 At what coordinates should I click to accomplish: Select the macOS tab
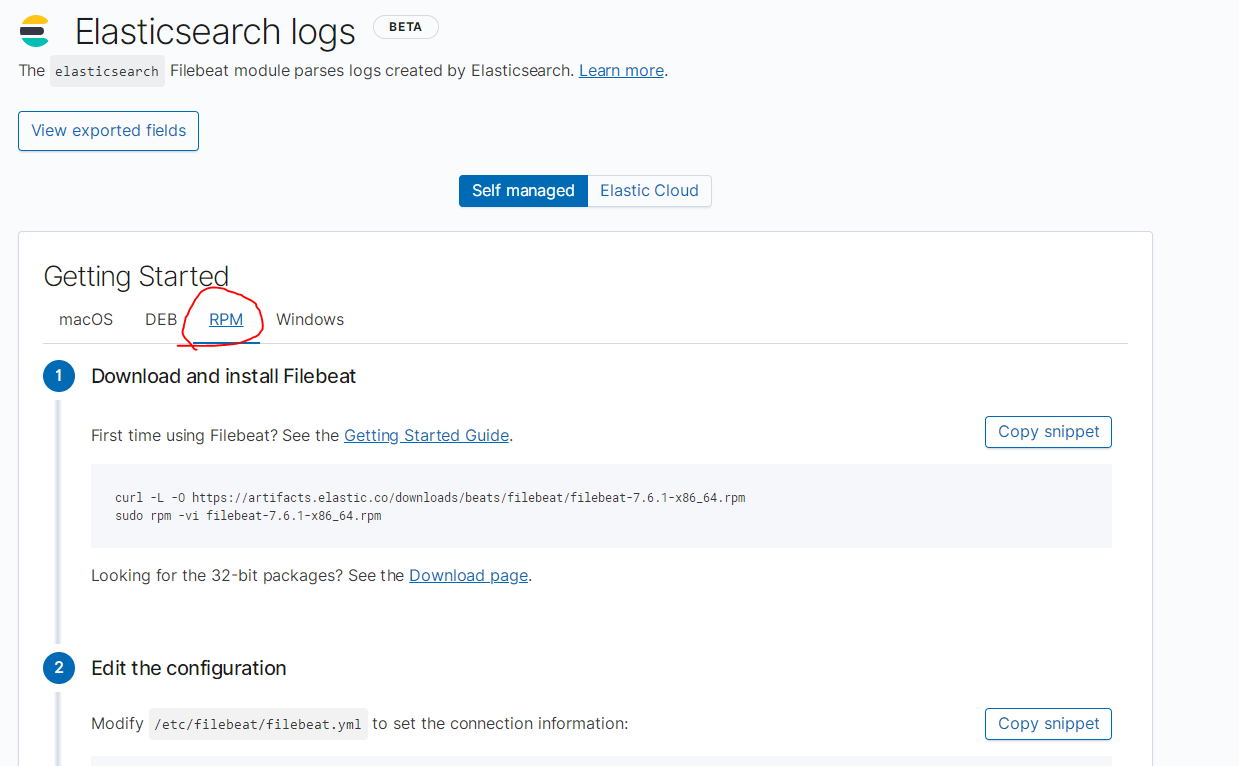click(86, 319)
